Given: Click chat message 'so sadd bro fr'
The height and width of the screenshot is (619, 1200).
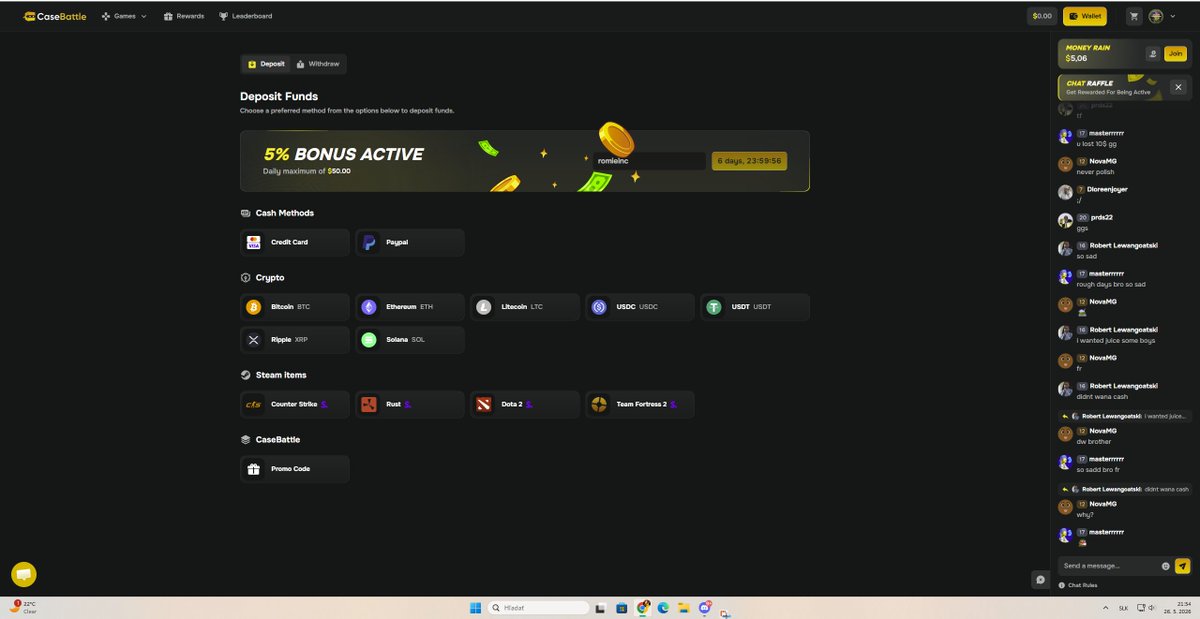Looking at the screenshot, I should pos(1100,469).
